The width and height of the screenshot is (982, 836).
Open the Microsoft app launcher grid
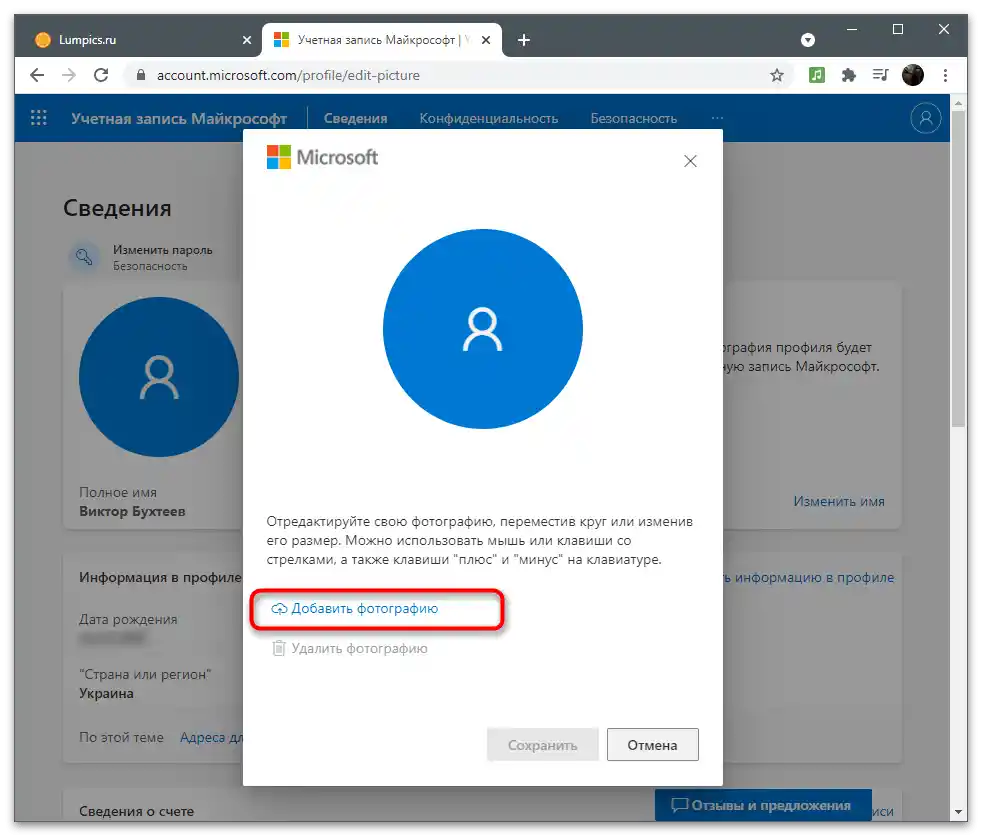click(x=39, y=118)
